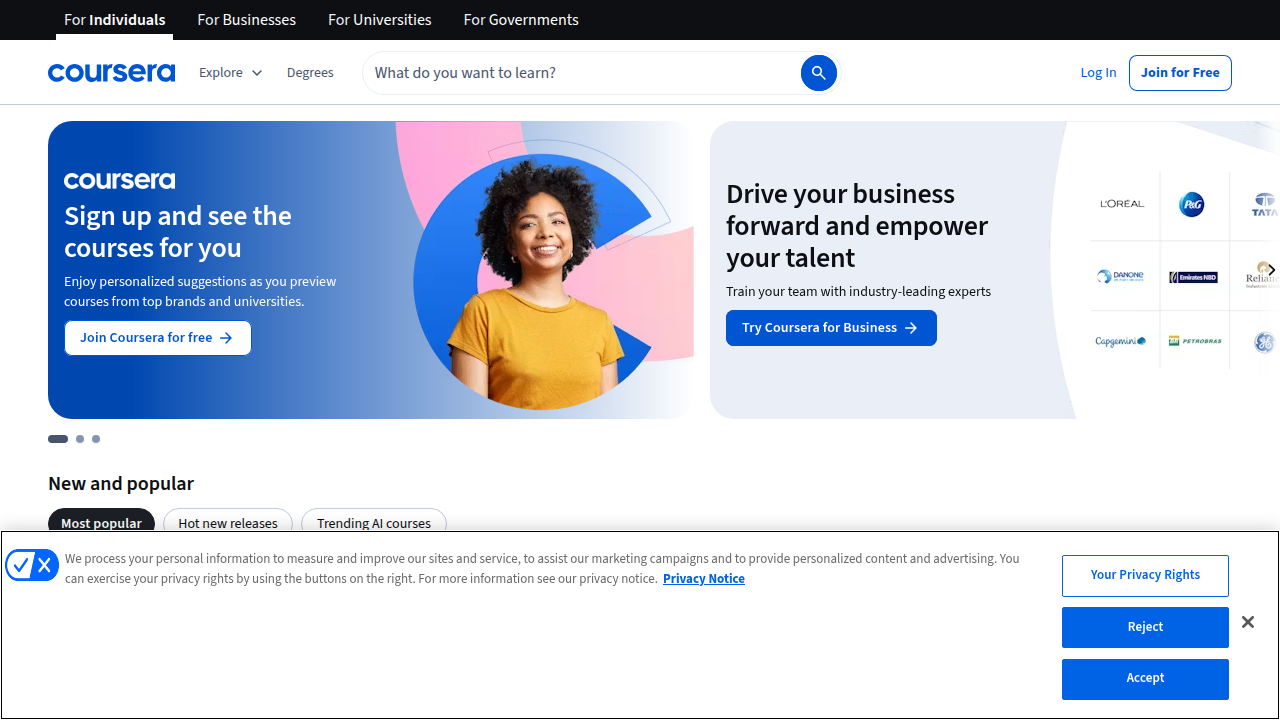Select the third carousel slide dot
The height and width of the screenshot is (720, 1280).
tap(96, 439)
